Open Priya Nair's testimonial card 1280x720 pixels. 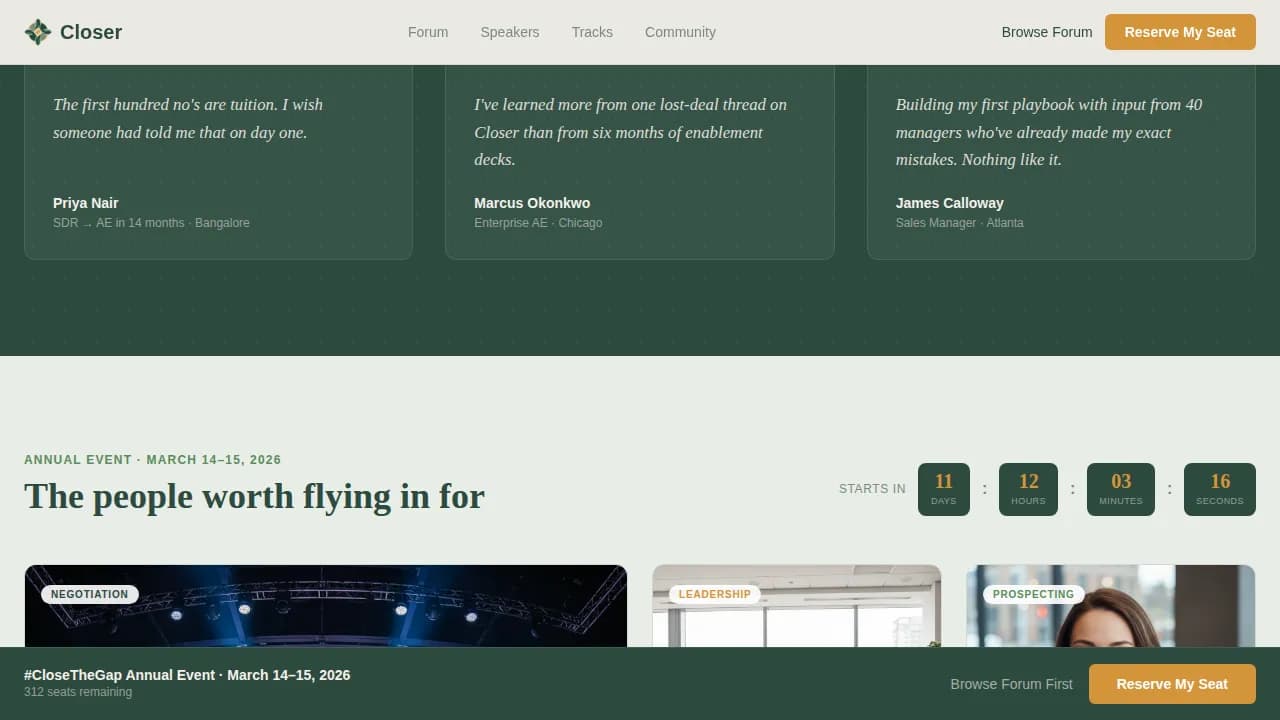(x=218, y=160)
